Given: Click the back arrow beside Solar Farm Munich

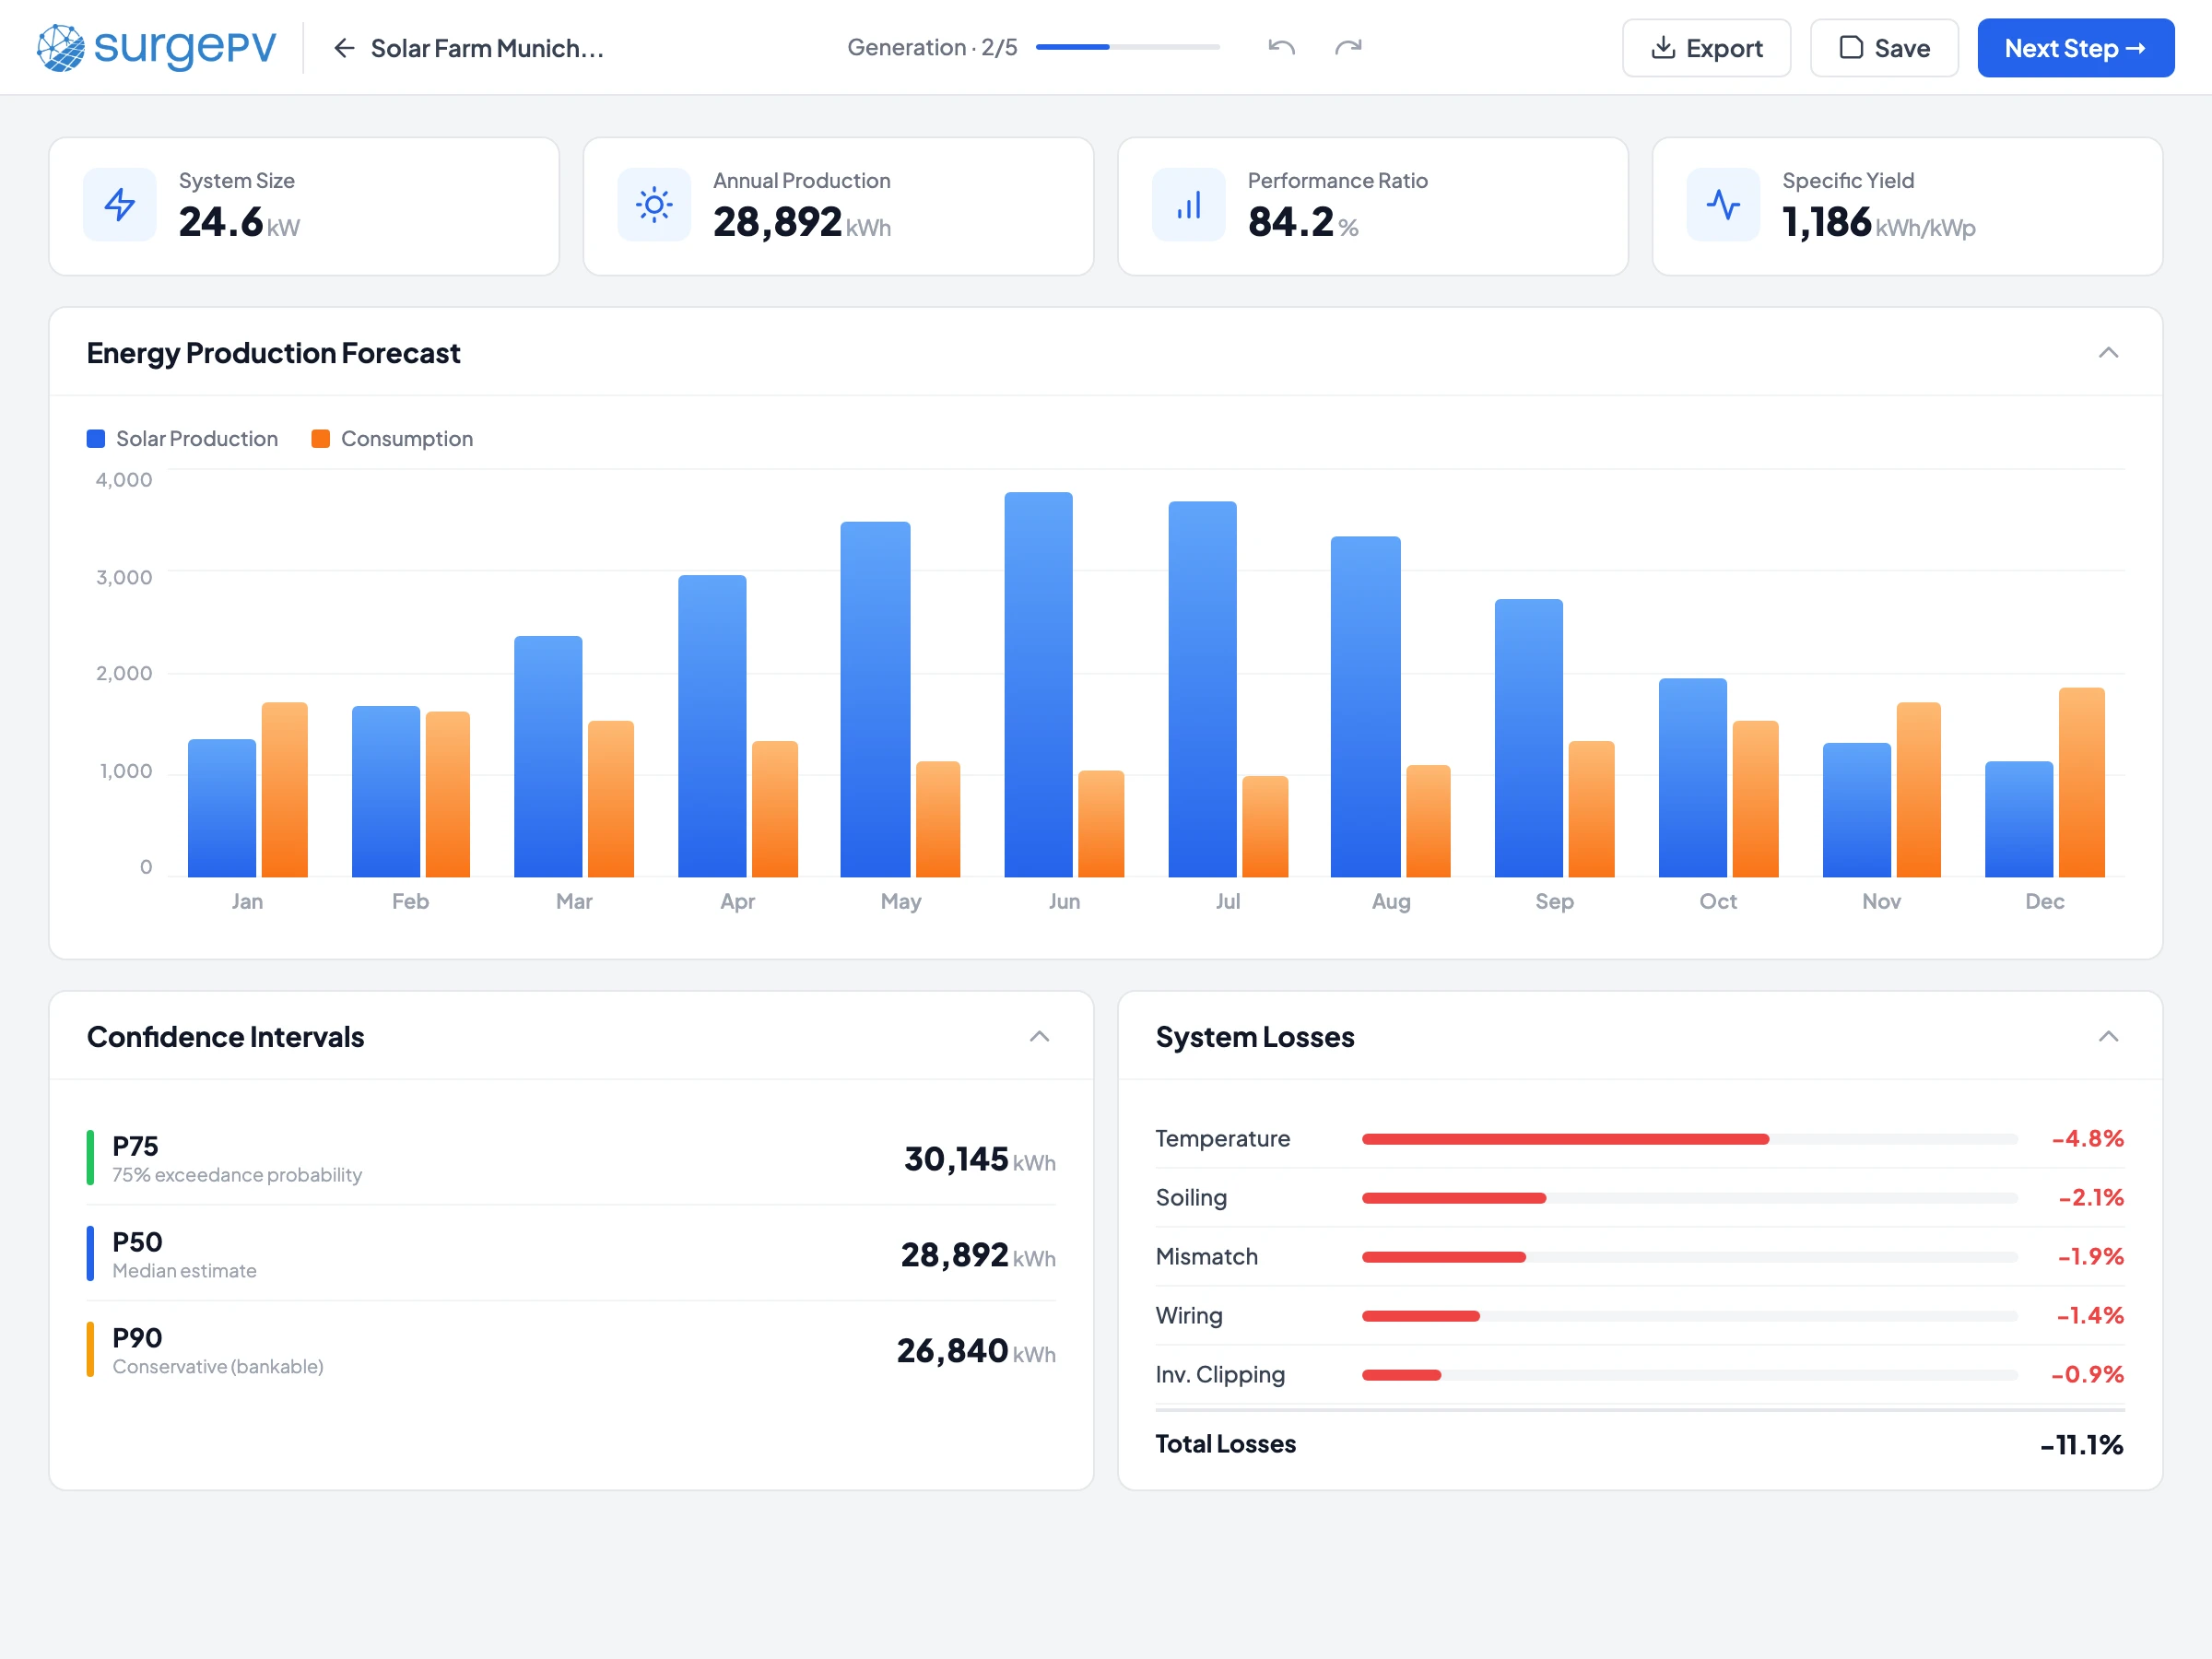Looking at the screenshot, I should tap(344, 48).
